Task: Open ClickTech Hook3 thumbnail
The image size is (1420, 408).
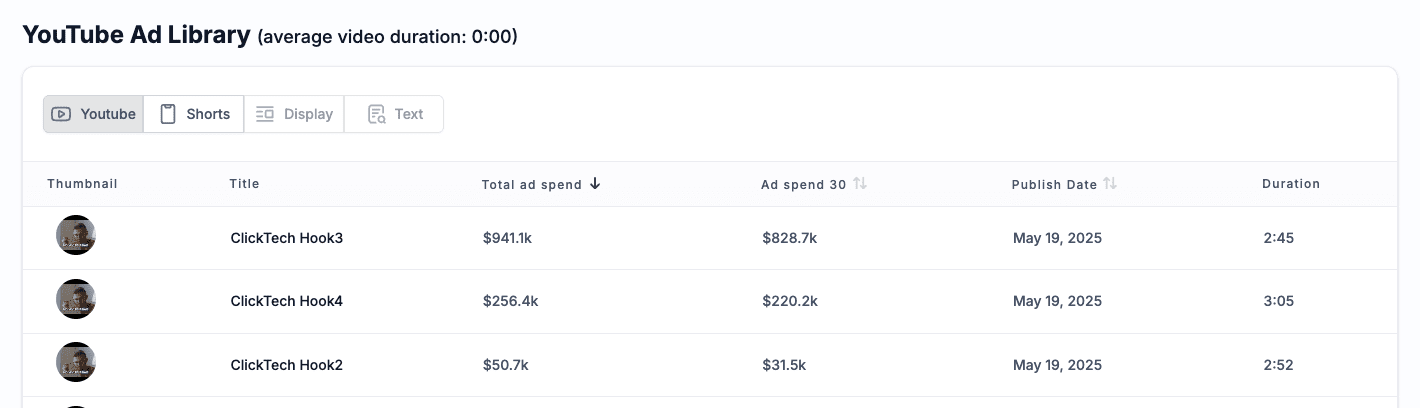Action: coord(76,235)
